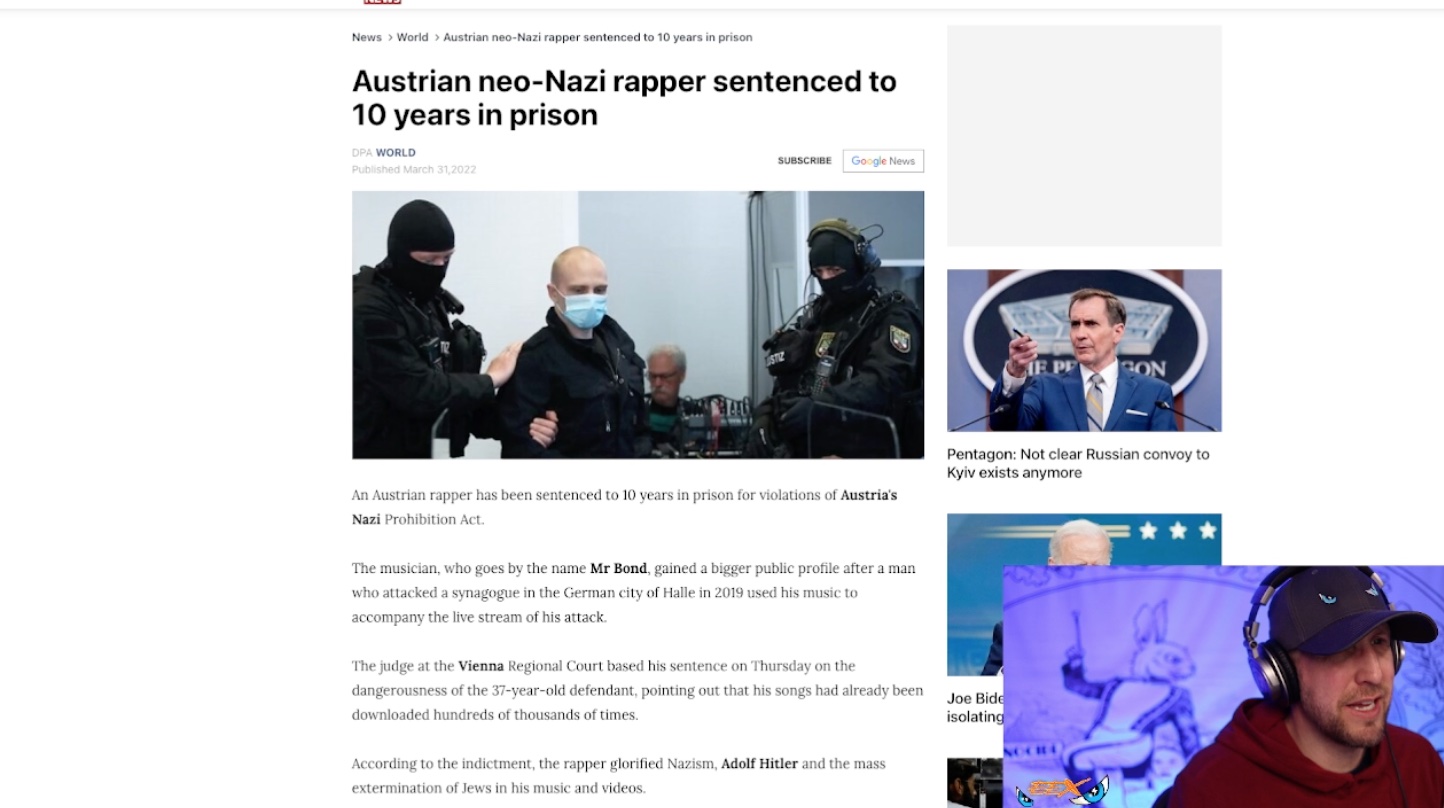The image size is (1444, 808).
Task: Go to the World breadcrumb section
Action: tap(412, 37)
